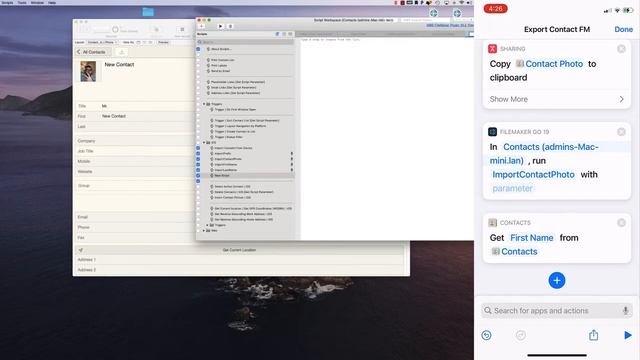Run the shortcut with the play button
Screen dimensions: 640x360
[x=628, y=335]
